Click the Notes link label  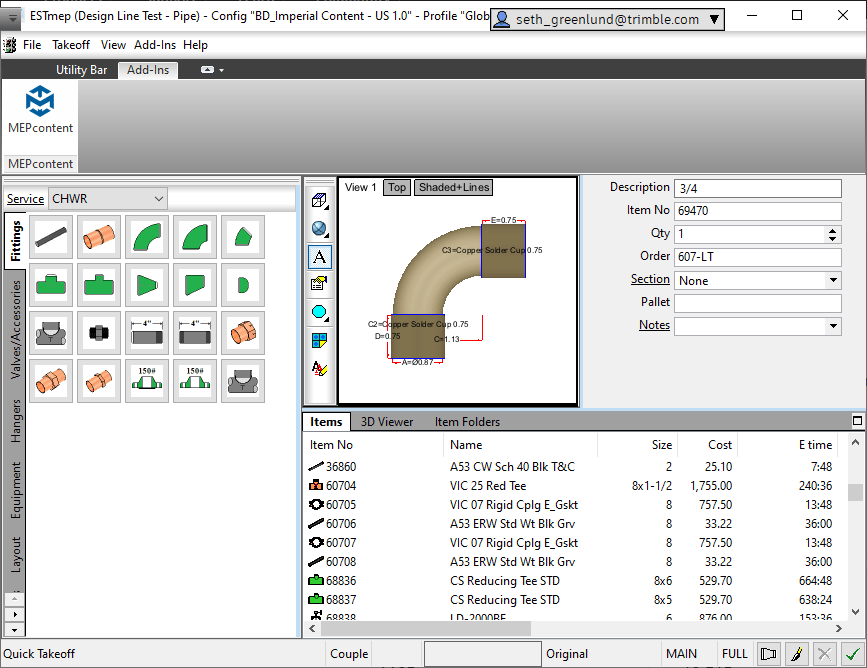(655, 325)
